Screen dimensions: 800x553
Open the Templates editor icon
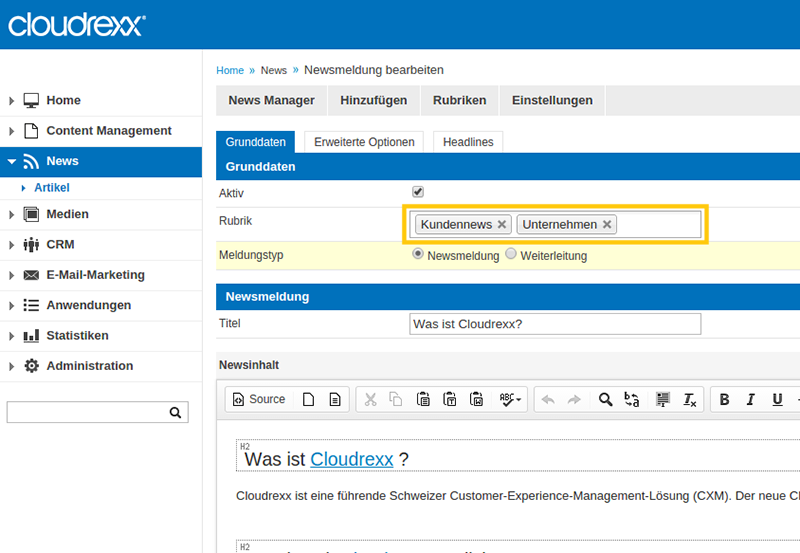pos(335,399)
